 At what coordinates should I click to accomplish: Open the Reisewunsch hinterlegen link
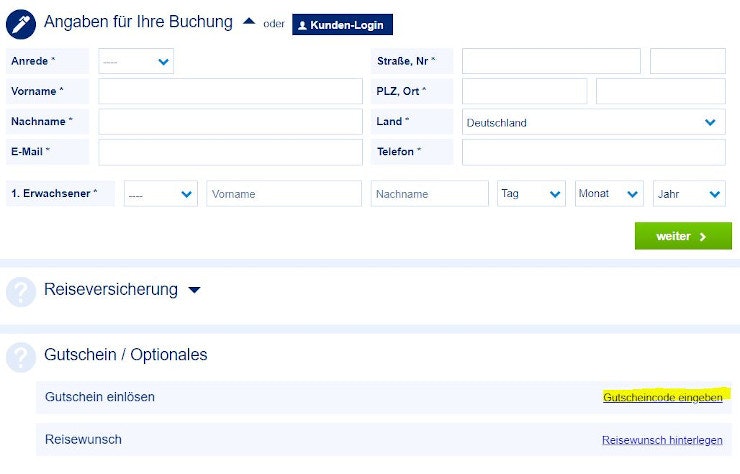(x=662, y=440)
